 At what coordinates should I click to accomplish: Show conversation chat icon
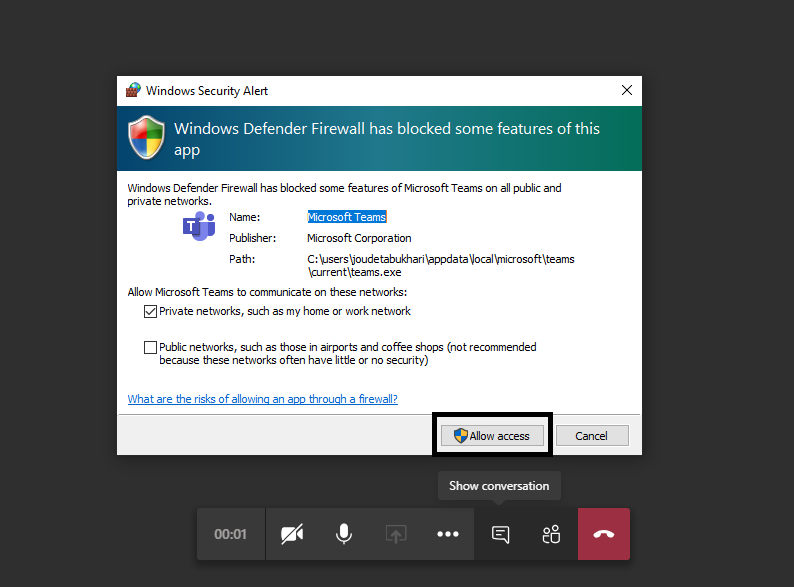500,534
